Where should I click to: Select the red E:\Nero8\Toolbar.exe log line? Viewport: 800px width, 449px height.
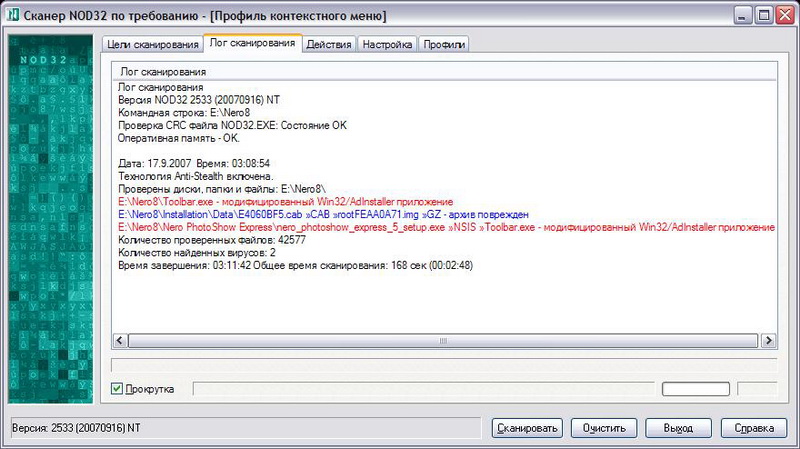point(286,202)
